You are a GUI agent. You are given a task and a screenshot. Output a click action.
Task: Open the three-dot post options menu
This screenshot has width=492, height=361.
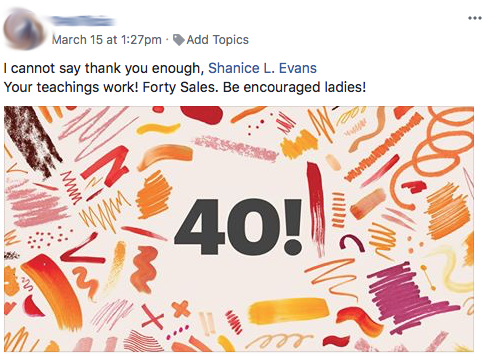475,18
